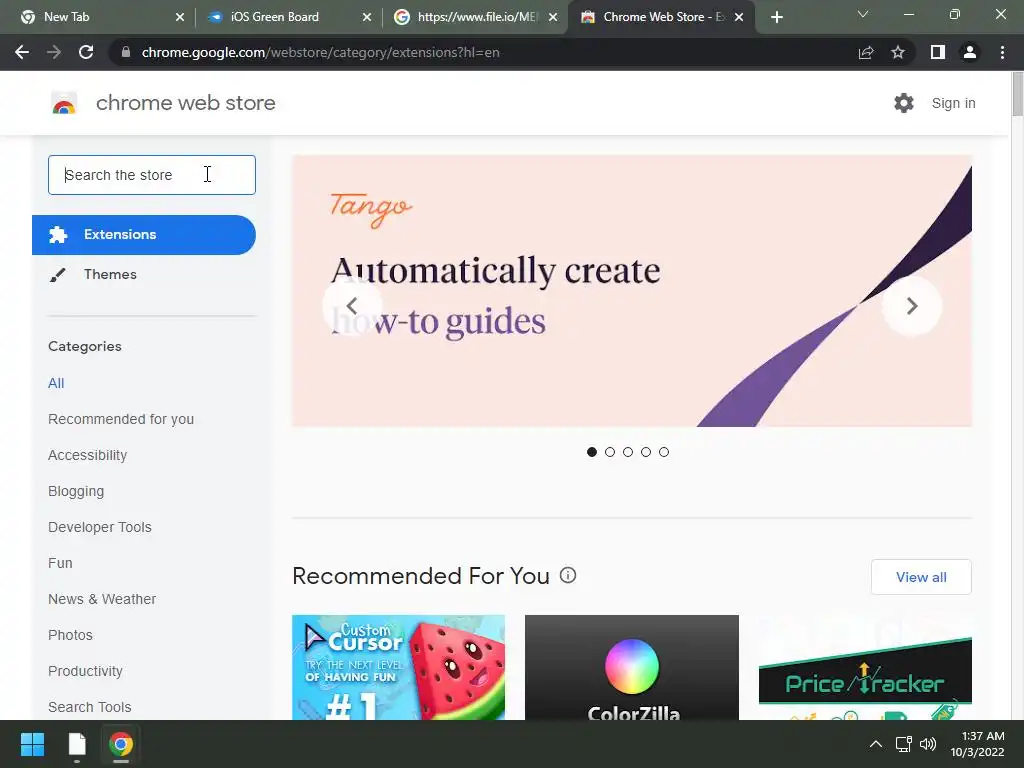Screen dimensions: 1024x768
Task: Close the file.io tab
Action: 553,17
